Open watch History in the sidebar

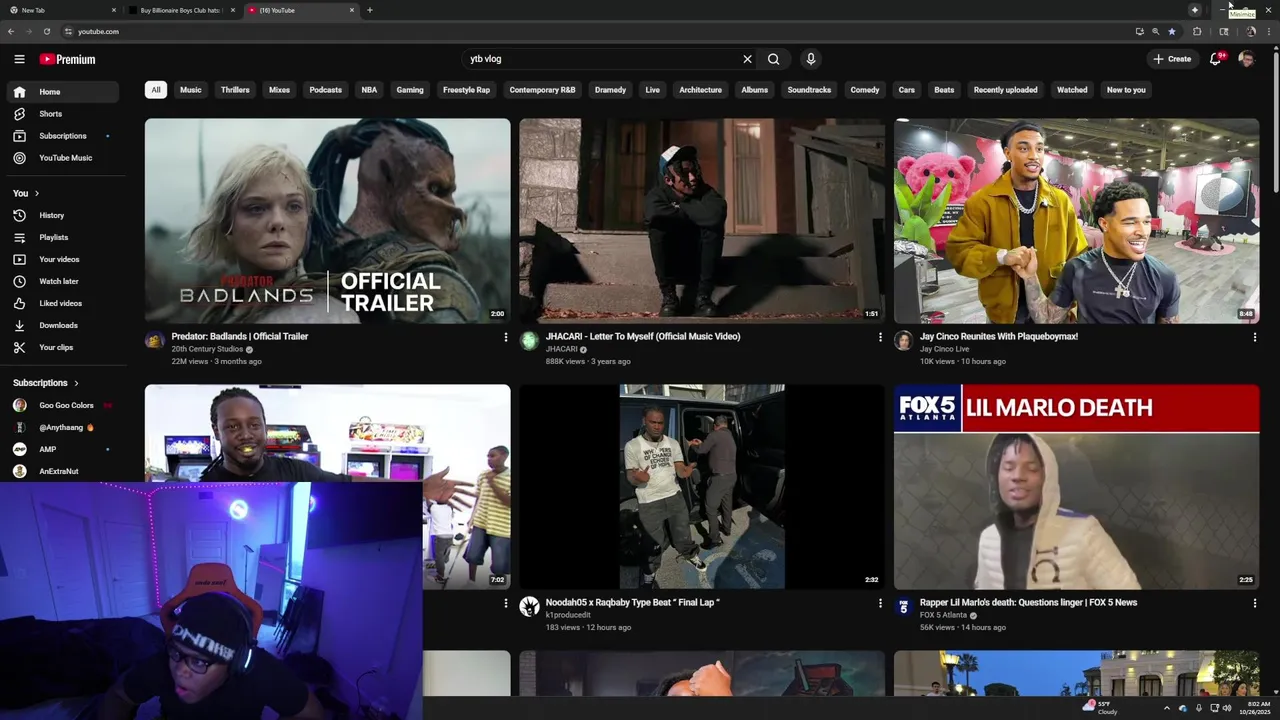tap(63, 215)
